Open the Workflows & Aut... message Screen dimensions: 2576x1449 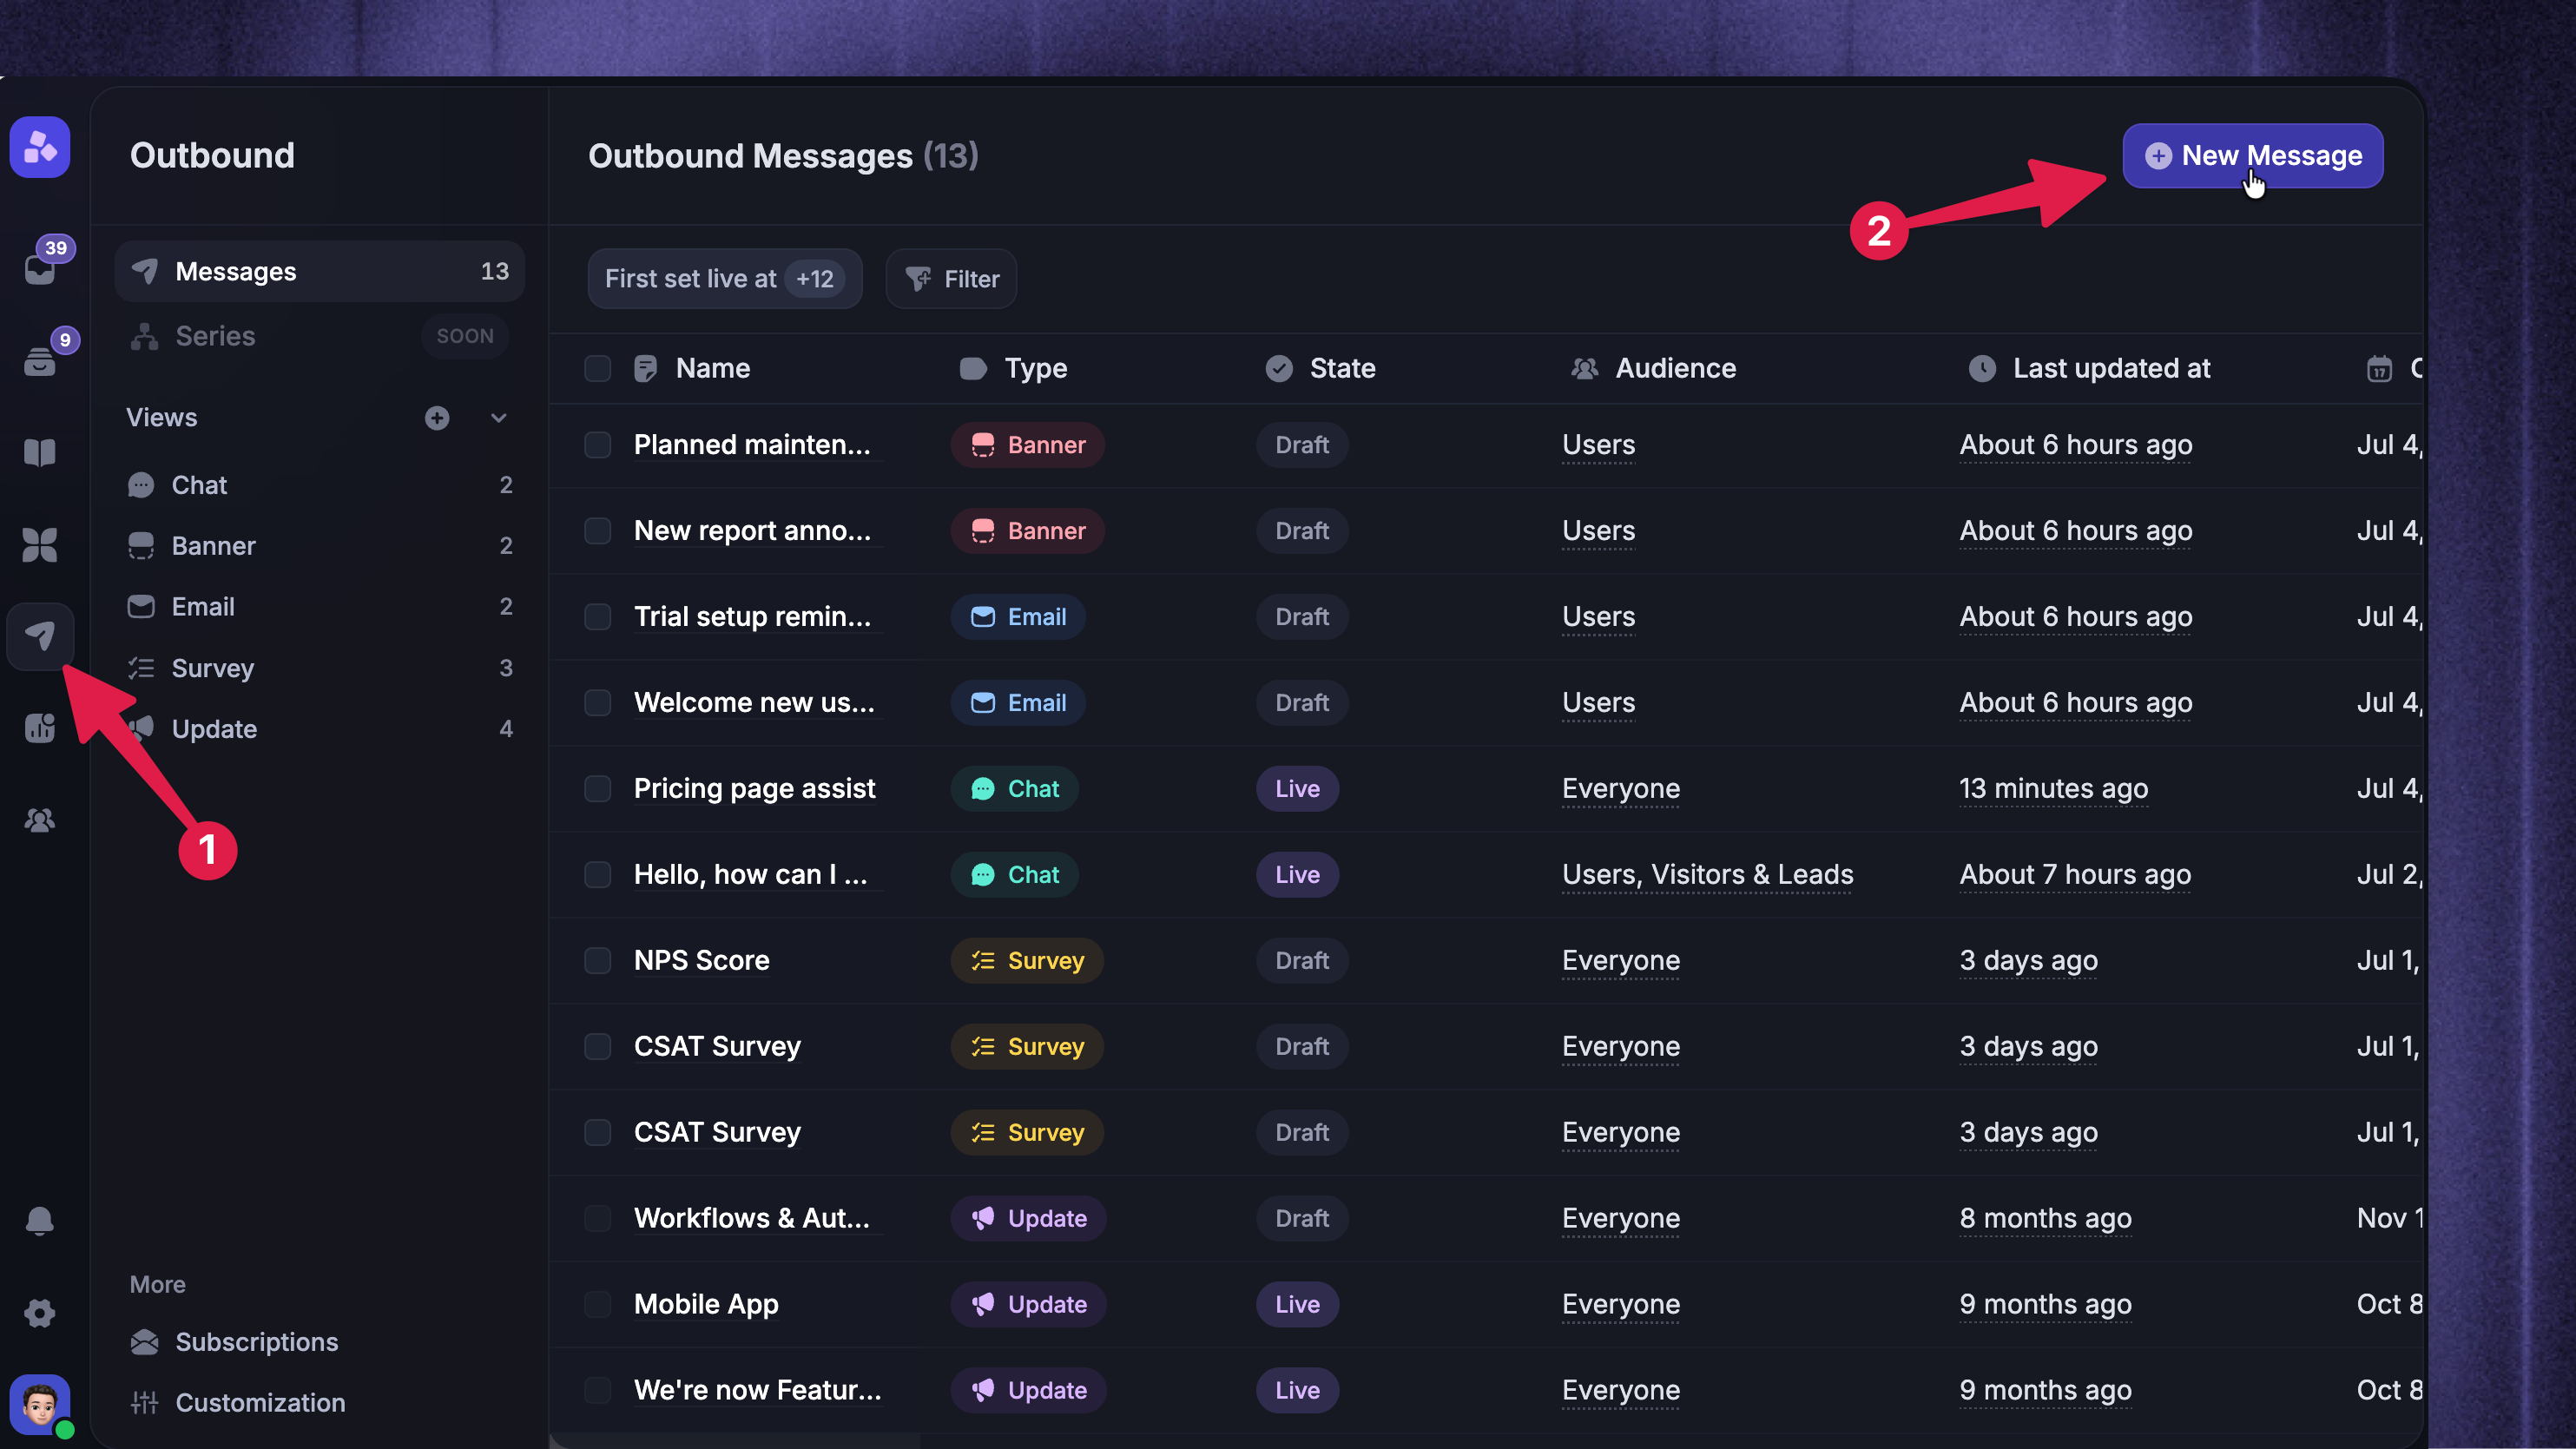(x=752, y=1219)
